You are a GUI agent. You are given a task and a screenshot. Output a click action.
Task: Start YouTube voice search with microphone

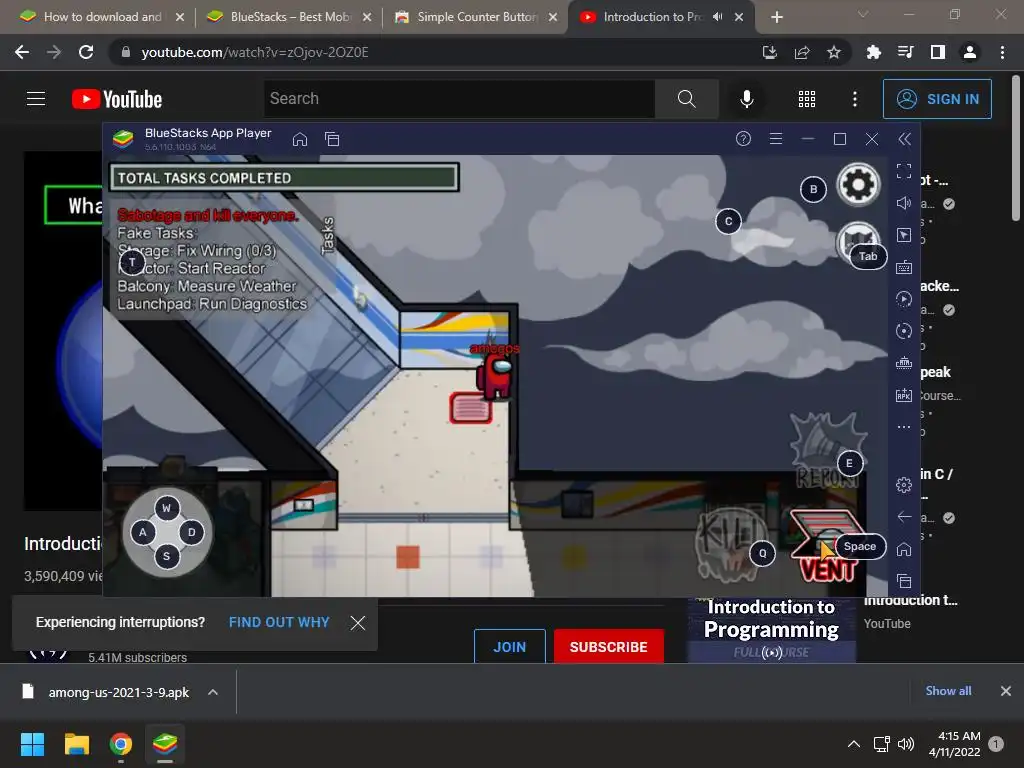[746, 99]
